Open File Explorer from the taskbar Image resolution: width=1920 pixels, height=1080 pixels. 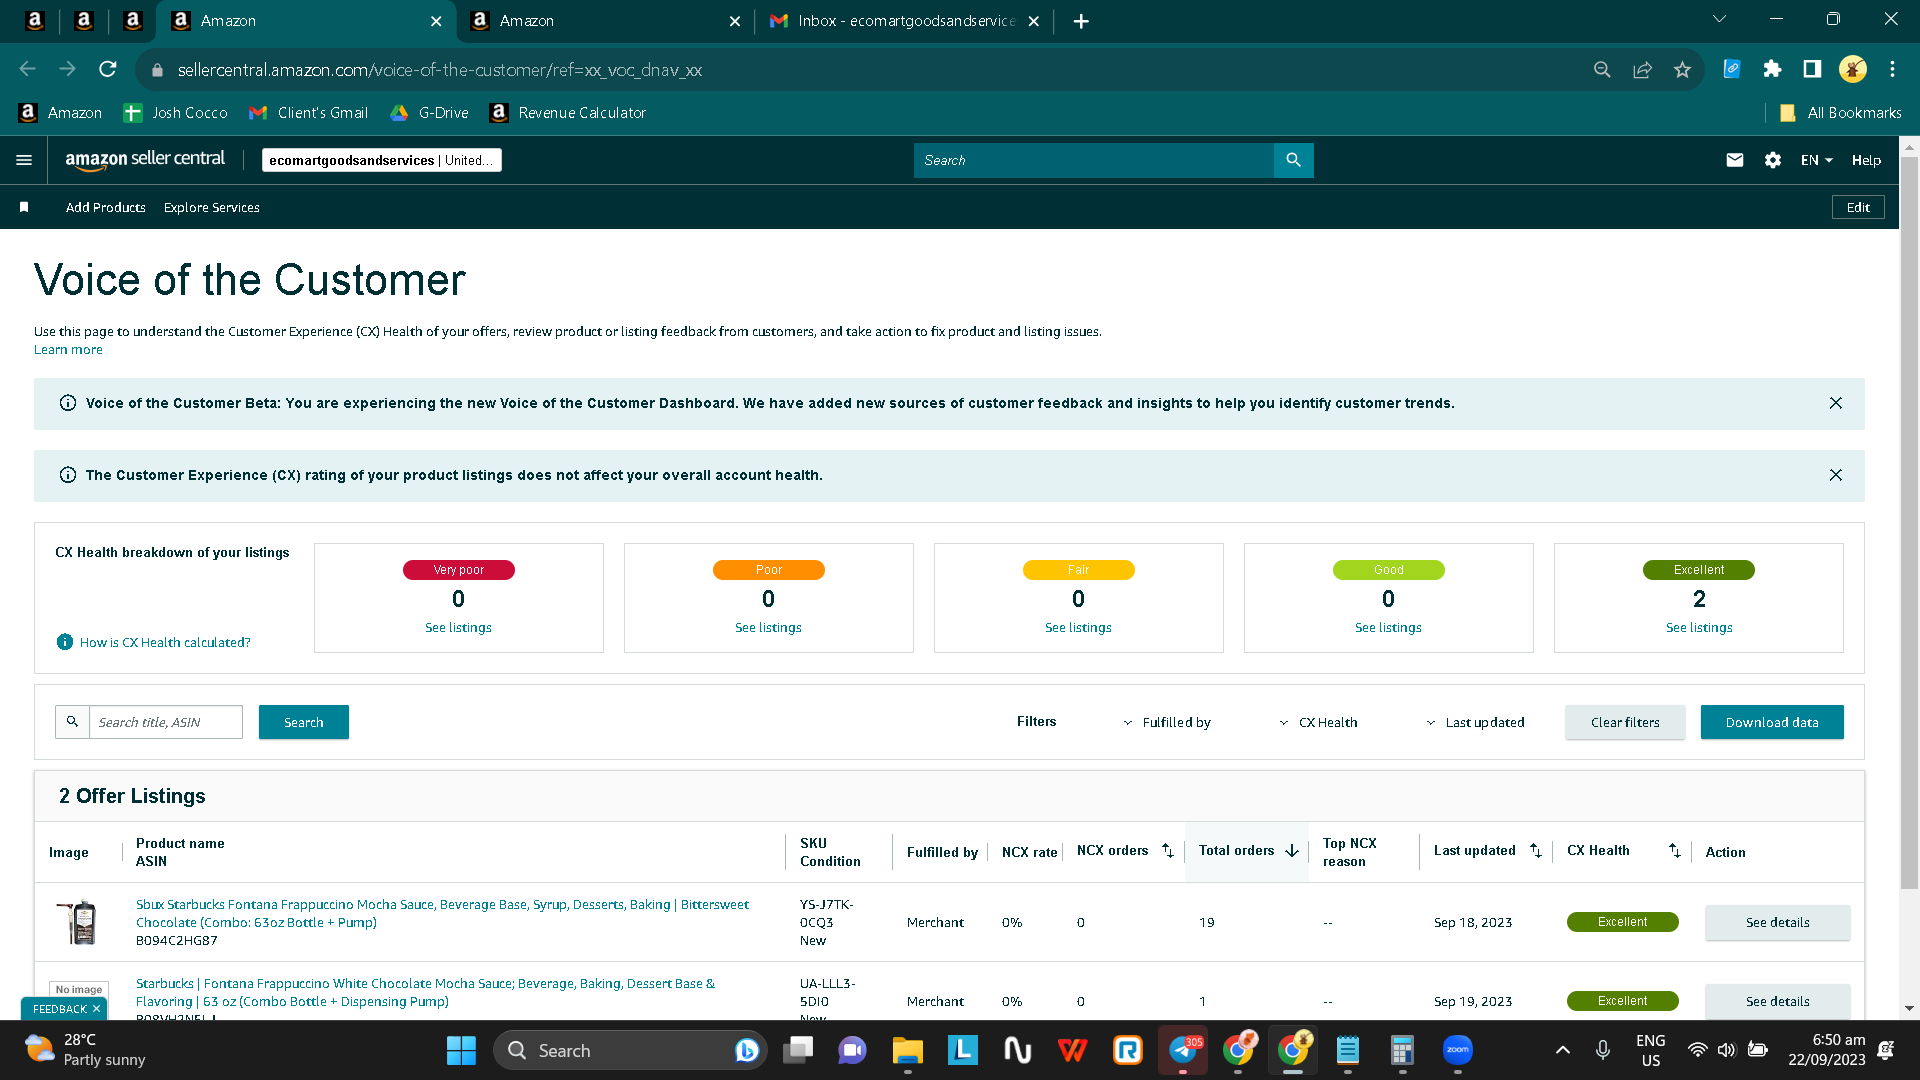click(x=907, y=1050)
